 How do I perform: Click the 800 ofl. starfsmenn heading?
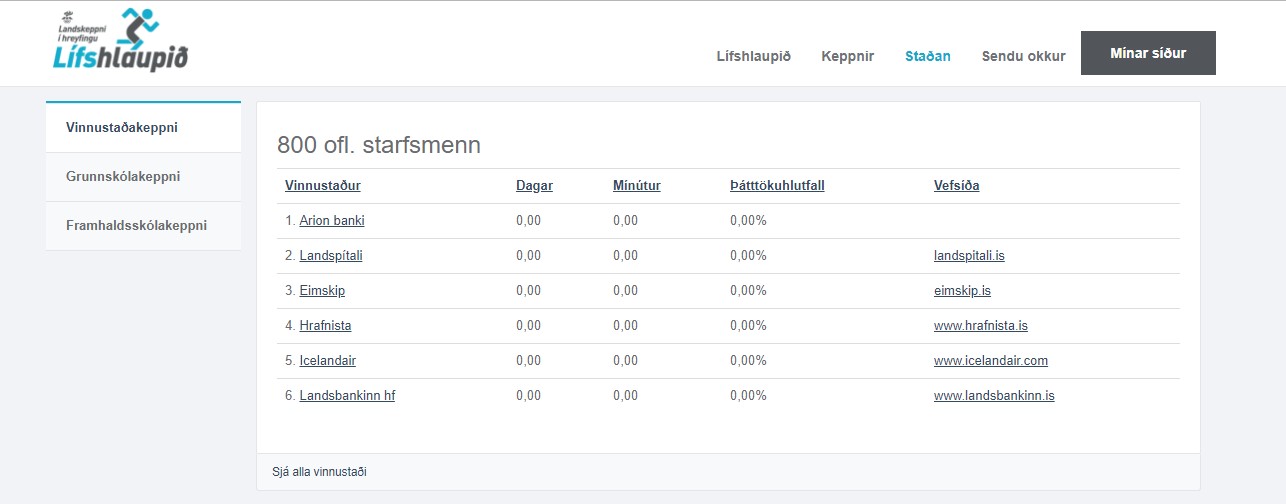tap(379, 145)
